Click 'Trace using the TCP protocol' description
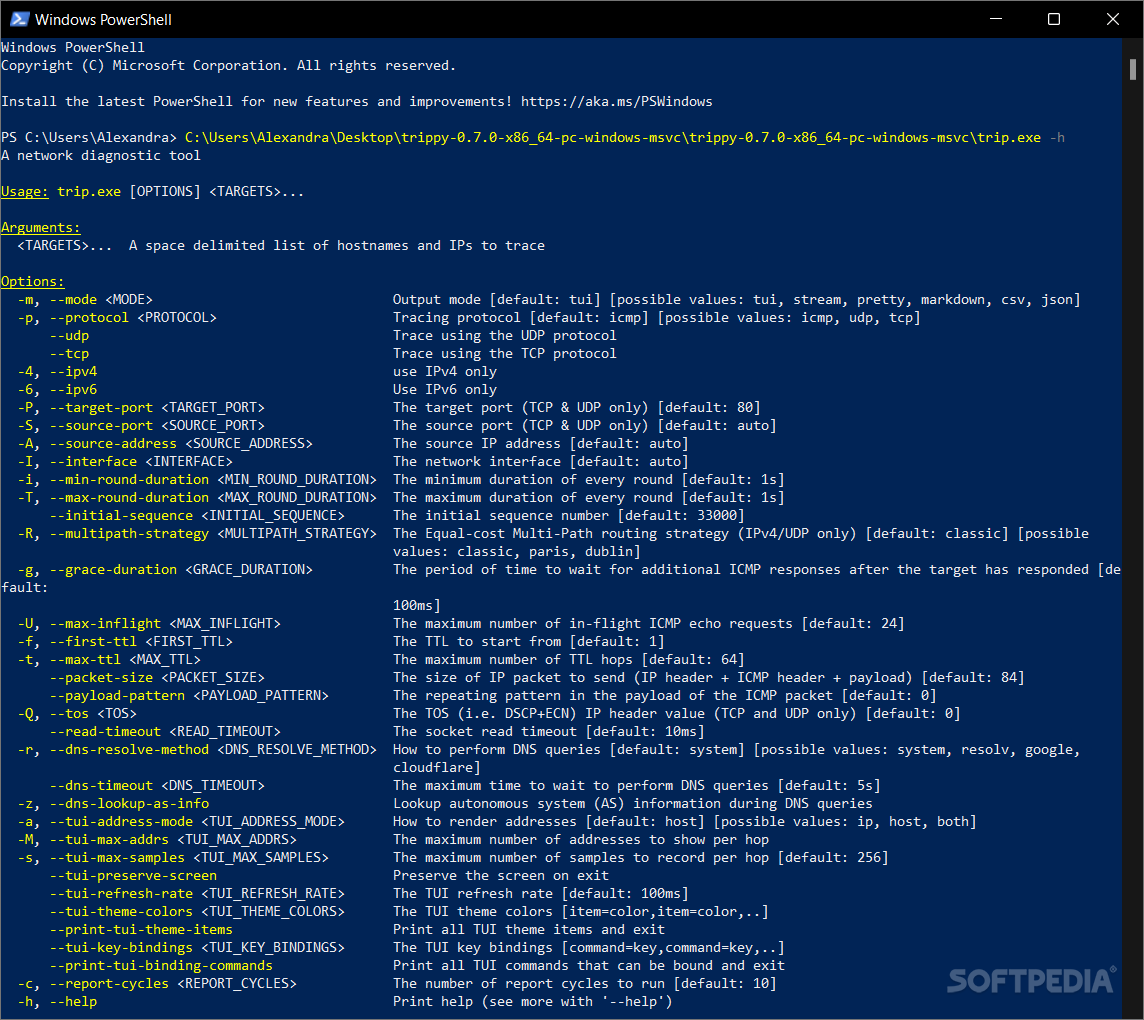 [x=505, y=354]
